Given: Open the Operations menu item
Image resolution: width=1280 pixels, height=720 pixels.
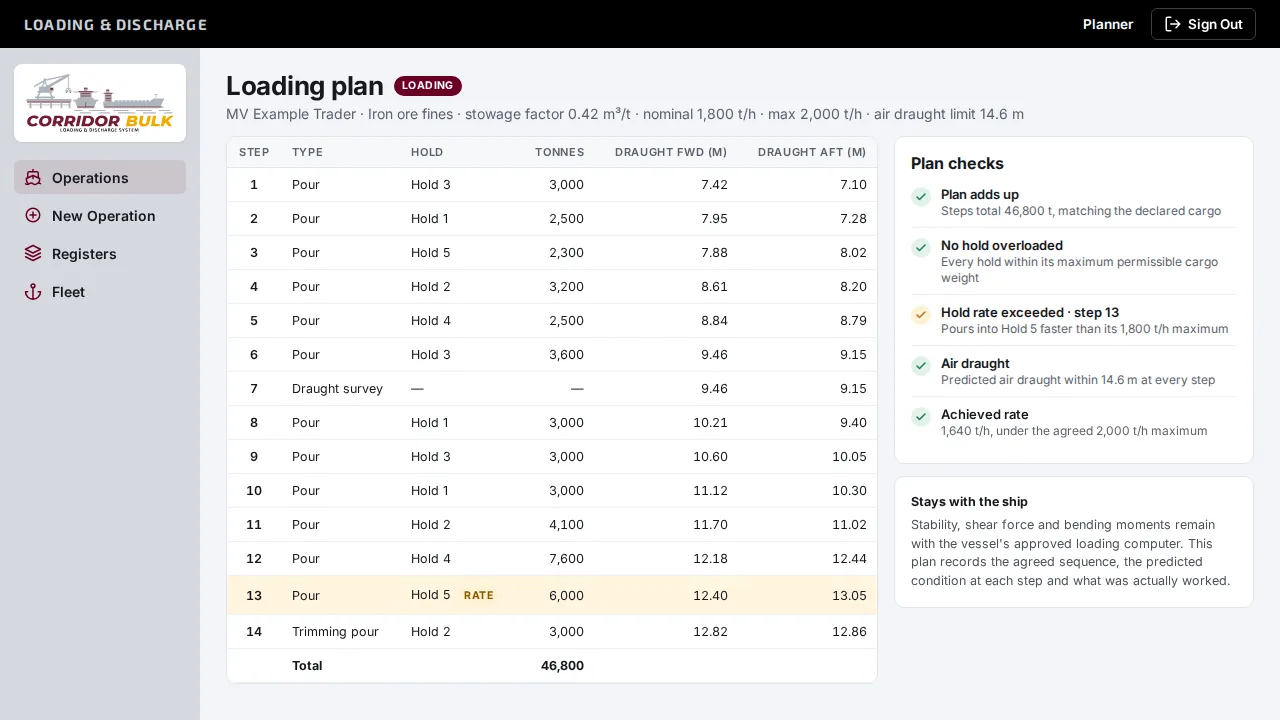Looking at the screenshot, I should (100, 178).
